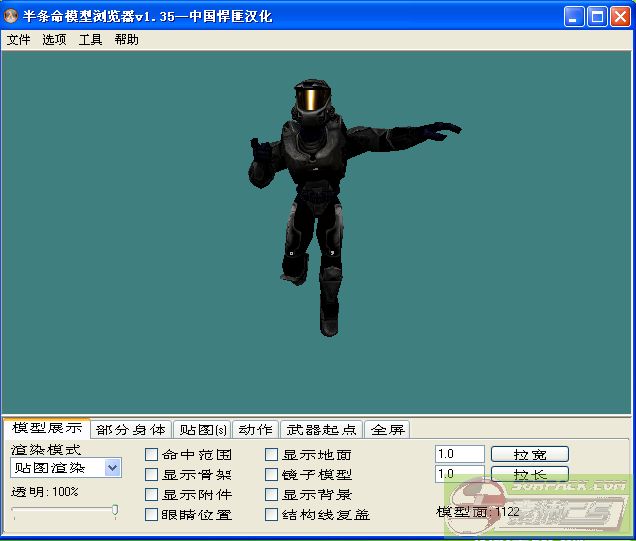Switch to the 贴图[s] tab
This screenshot has width=636, height=541.
click(203, 429)
